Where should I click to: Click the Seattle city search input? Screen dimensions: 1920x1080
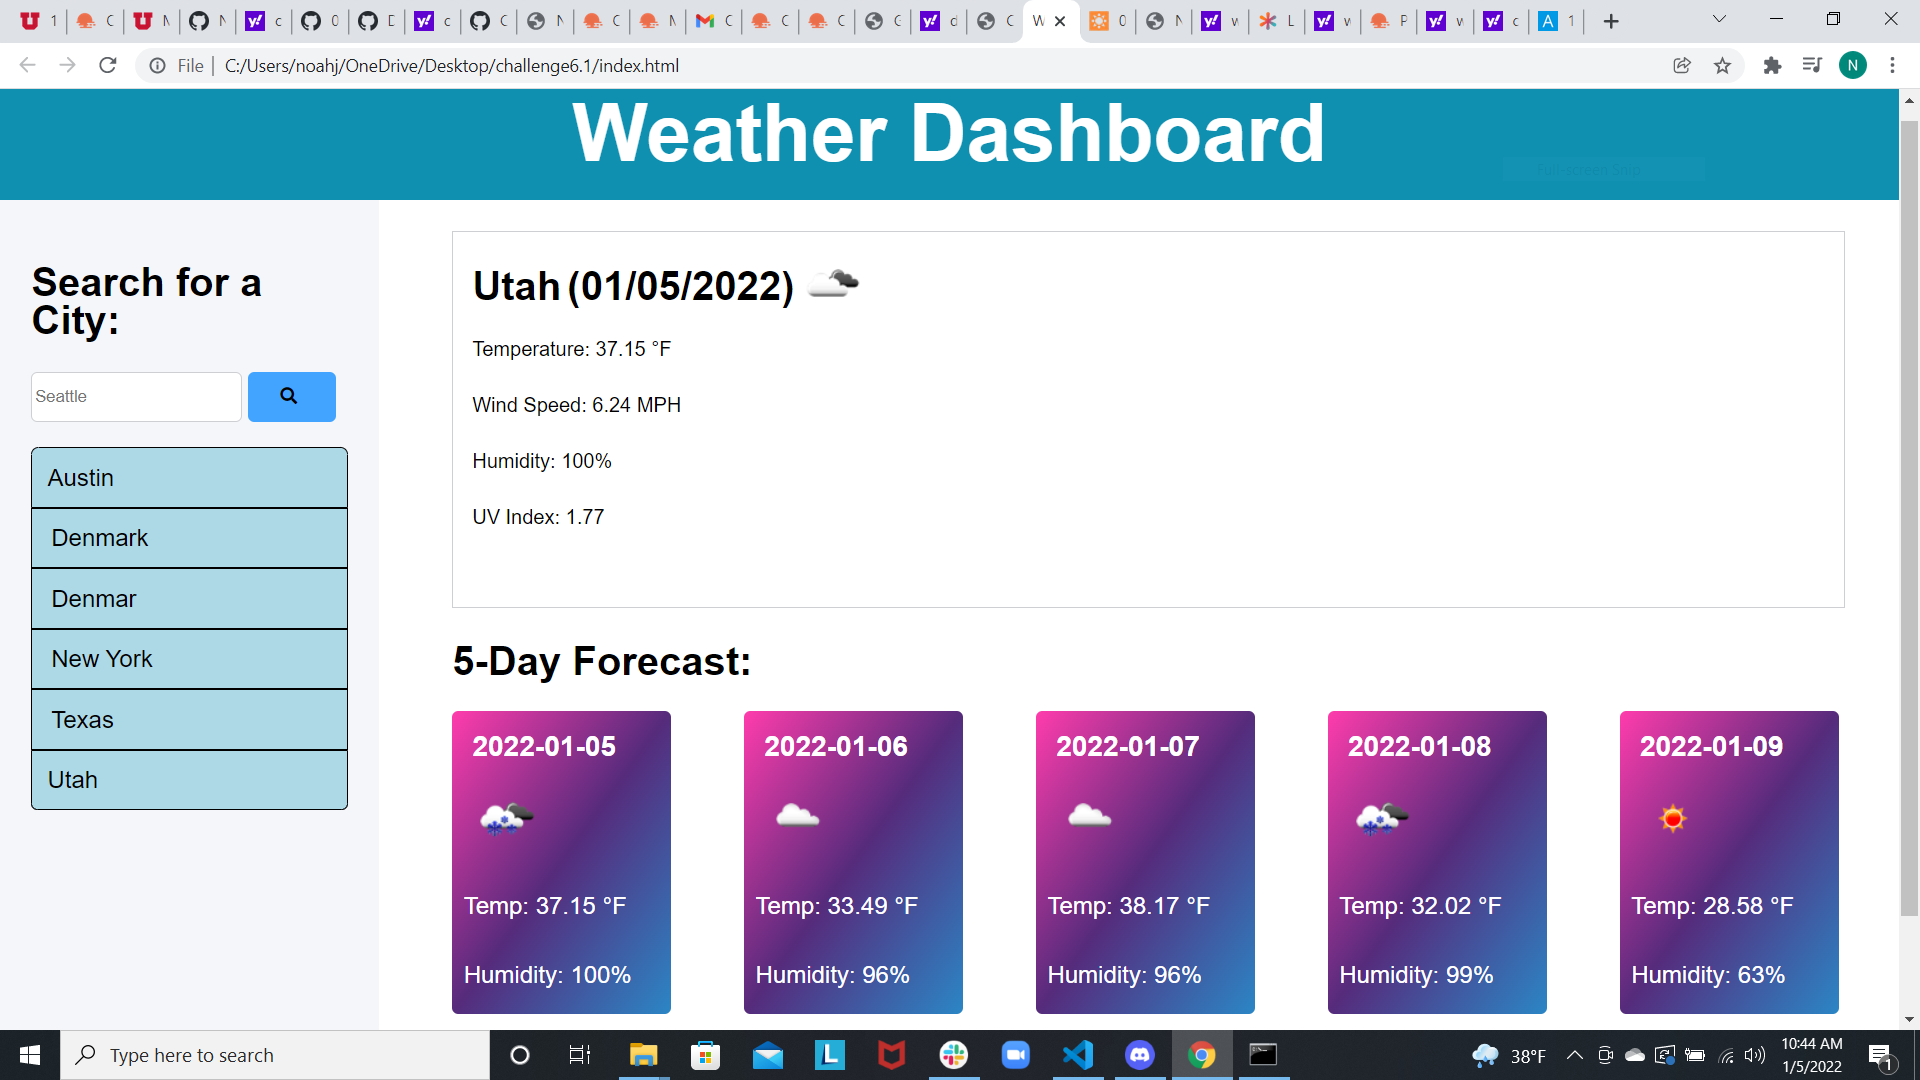coord(137,397)
